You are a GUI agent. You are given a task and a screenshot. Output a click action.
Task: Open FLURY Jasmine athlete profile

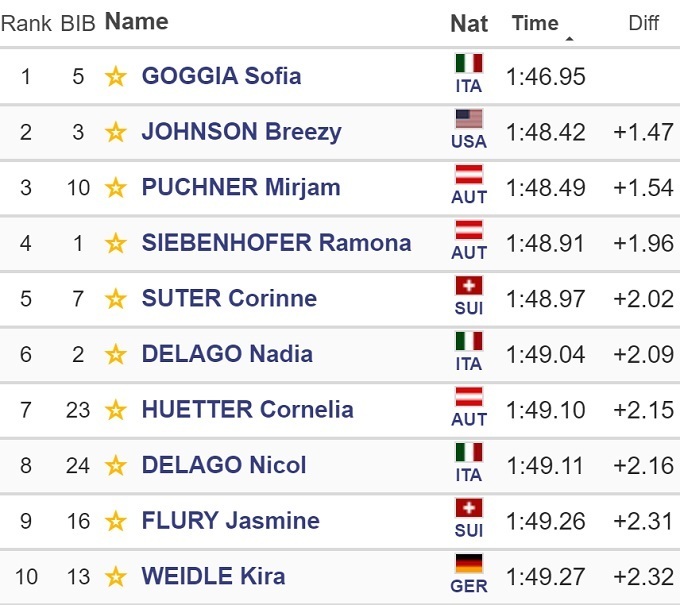point(230,521)
